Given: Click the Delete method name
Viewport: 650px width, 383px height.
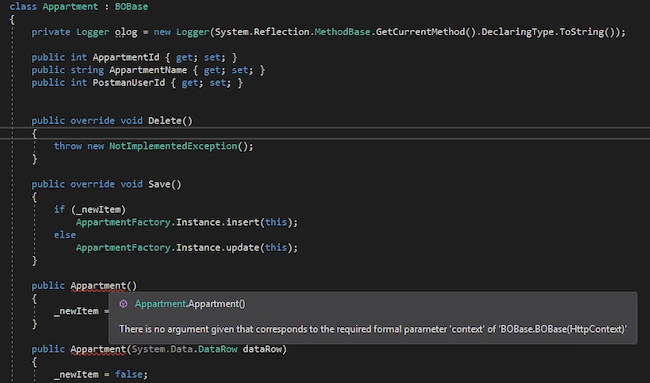Looking at the screenshot, I should point(165,121).
